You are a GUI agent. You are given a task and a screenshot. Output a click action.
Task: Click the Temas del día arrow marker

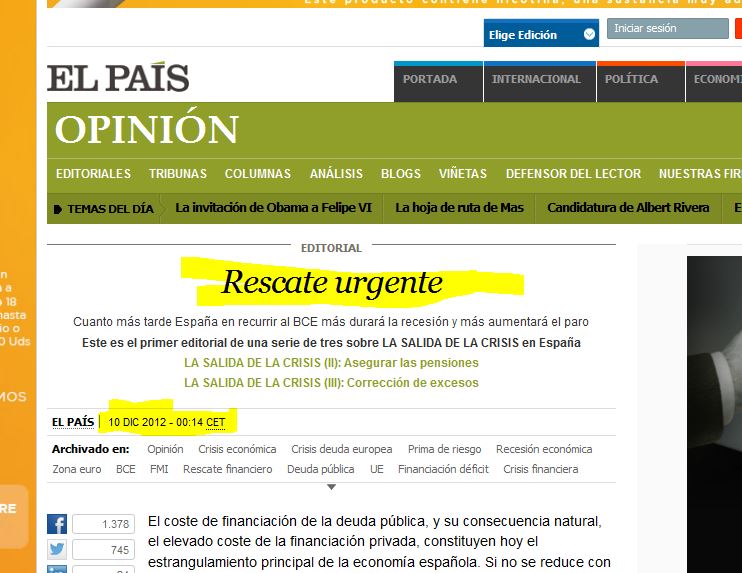tap(58, 209)
